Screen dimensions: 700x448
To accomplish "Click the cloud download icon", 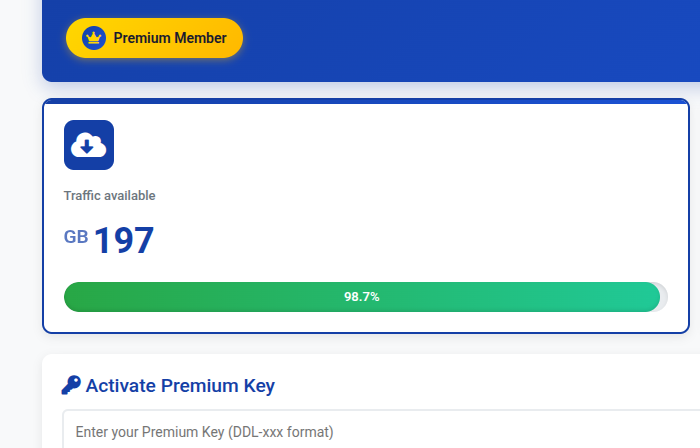I will 89,145.
